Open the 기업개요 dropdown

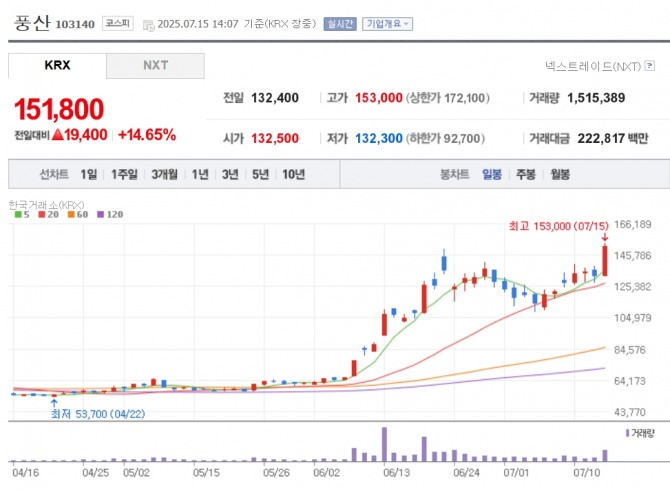point(389,24)
